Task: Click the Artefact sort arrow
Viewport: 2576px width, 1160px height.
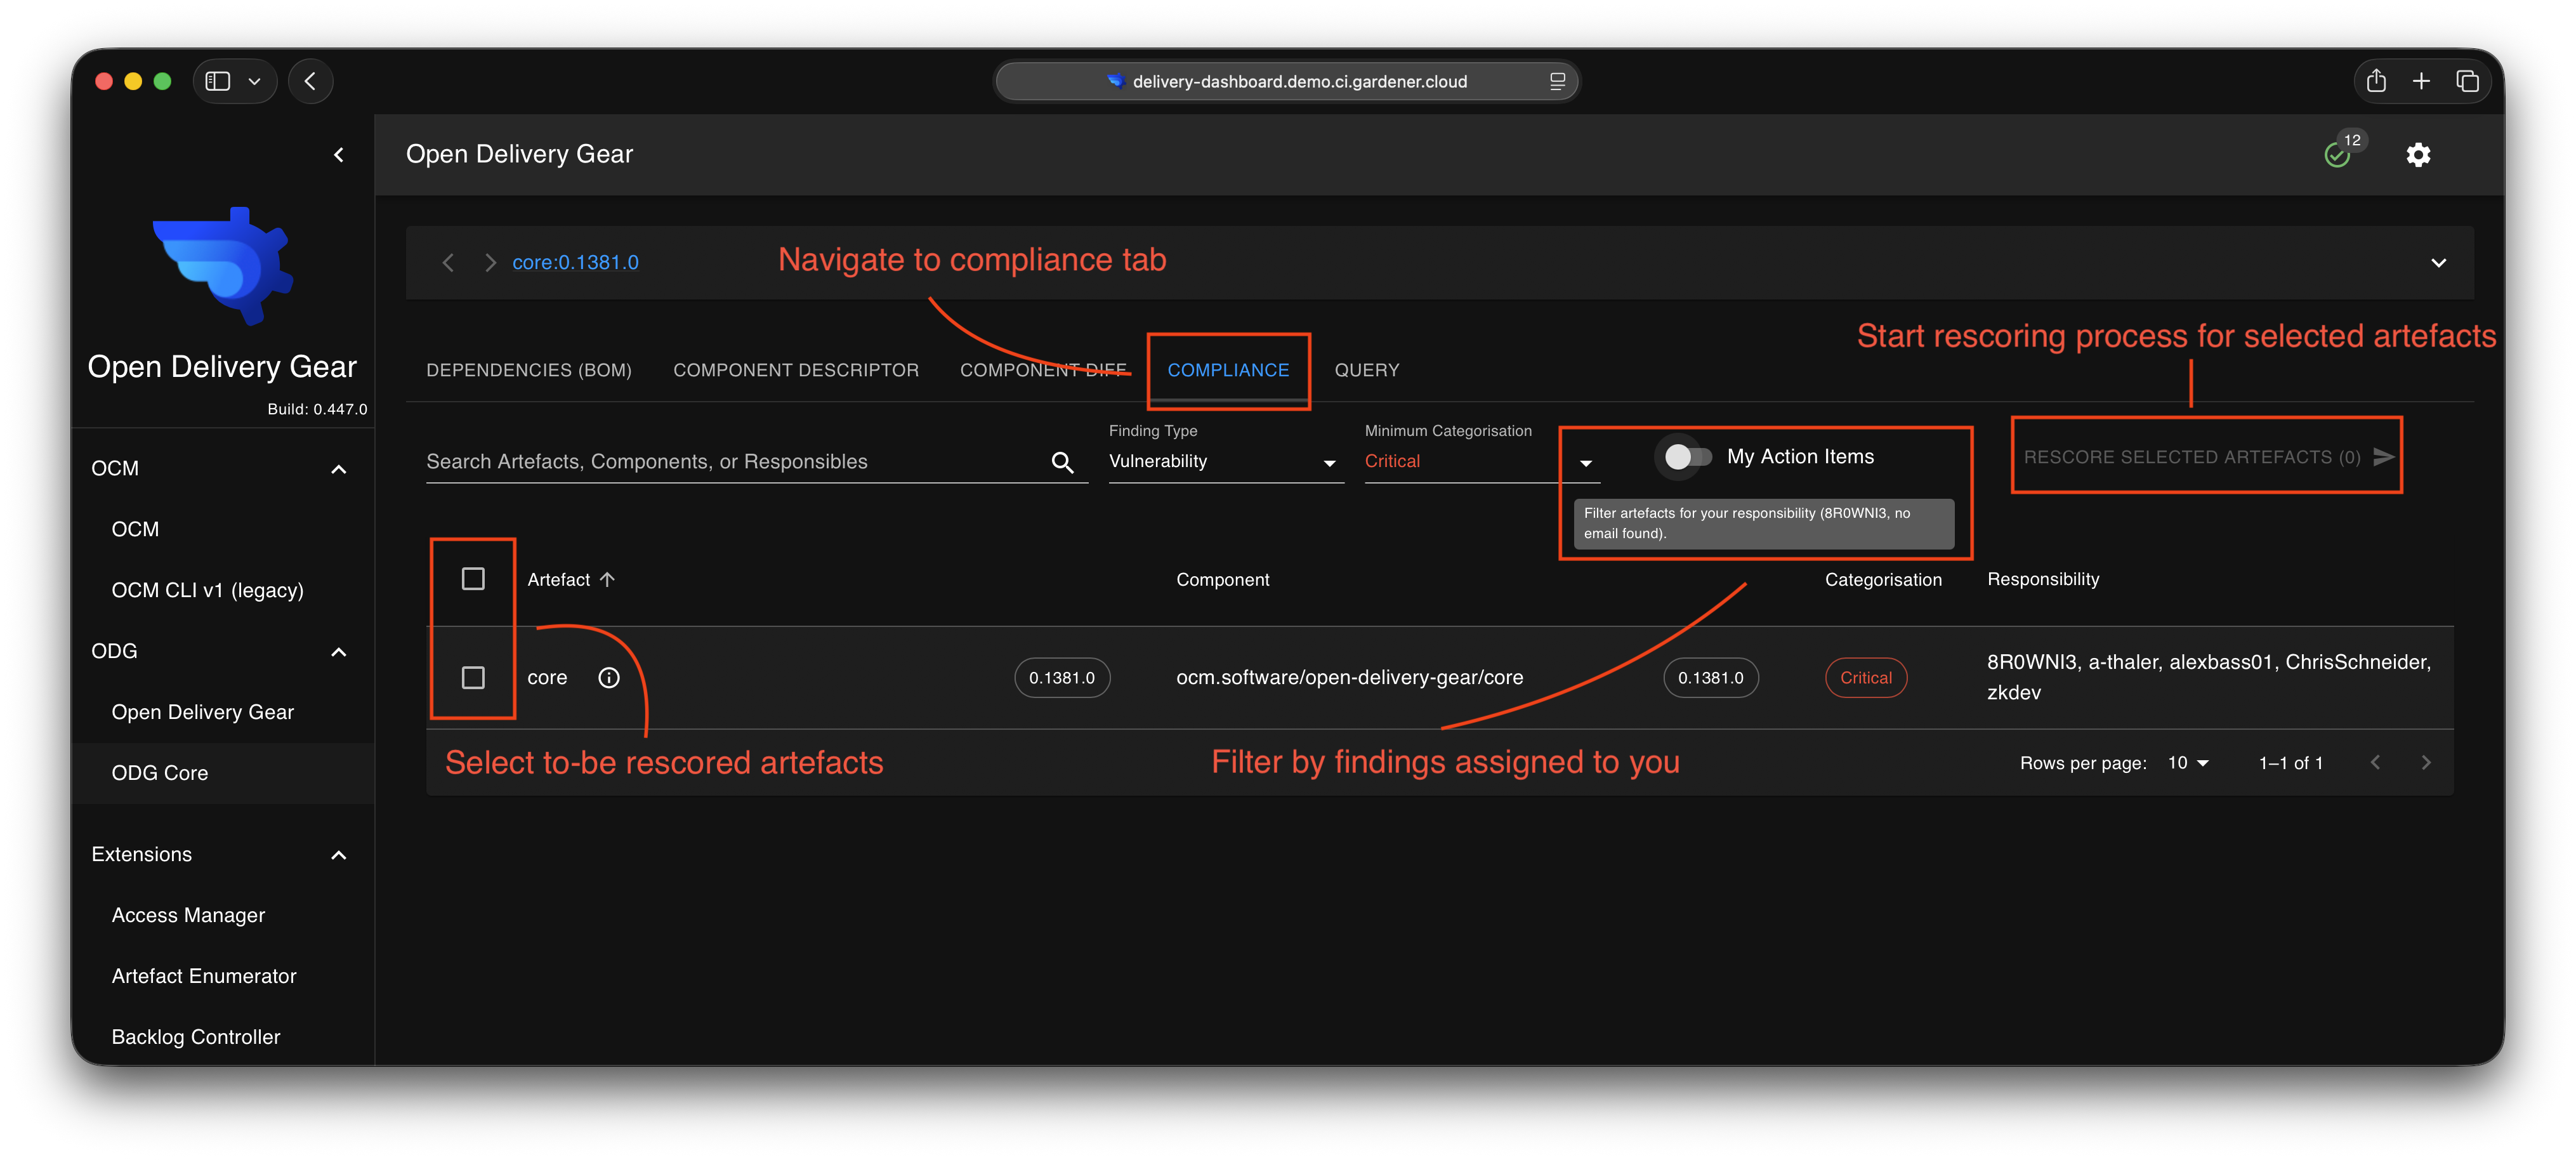Action: point(607,579)
